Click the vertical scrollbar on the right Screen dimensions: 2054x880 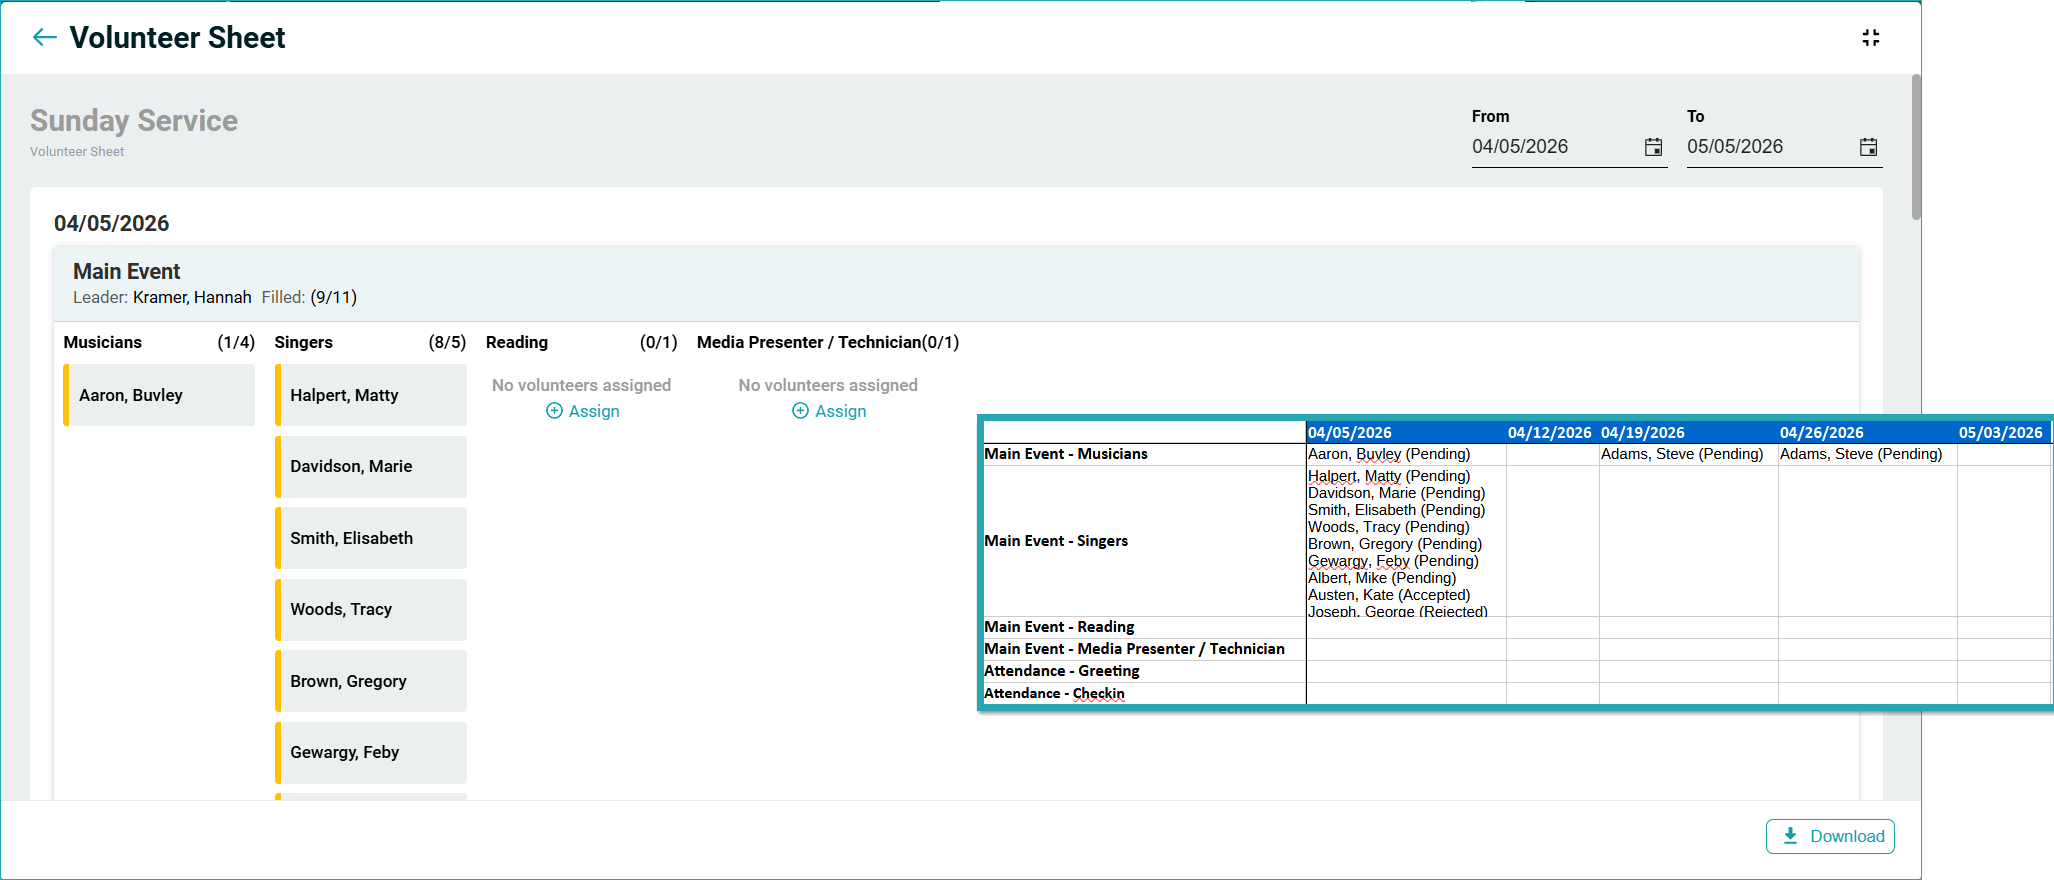point(1915,147)
